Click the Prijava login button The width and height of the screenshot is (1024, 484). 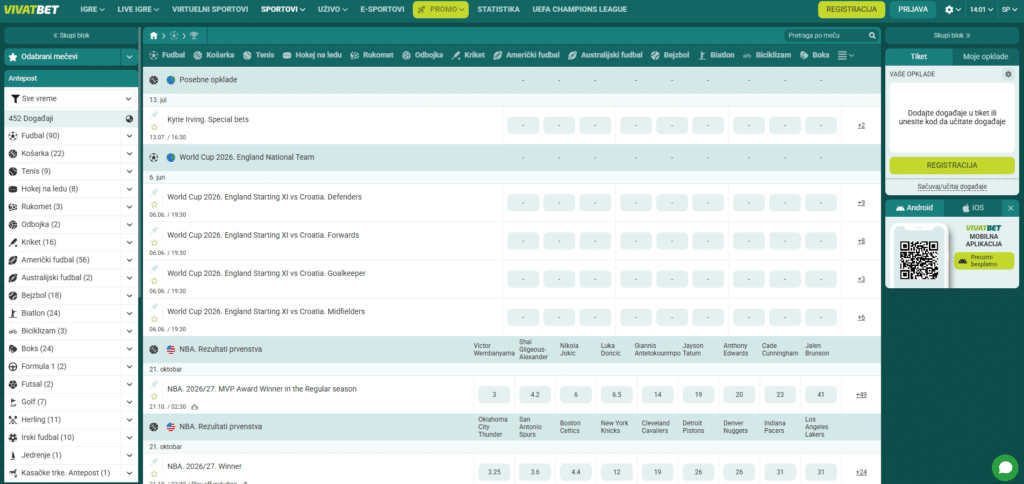coord(912,10)
